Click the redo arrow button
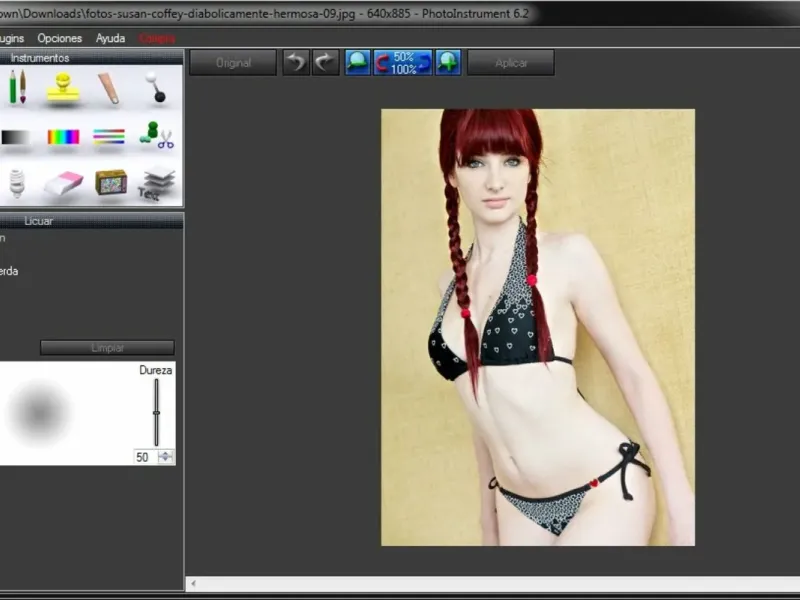Viewport: 800px width, 600px height. pos(325,63)
